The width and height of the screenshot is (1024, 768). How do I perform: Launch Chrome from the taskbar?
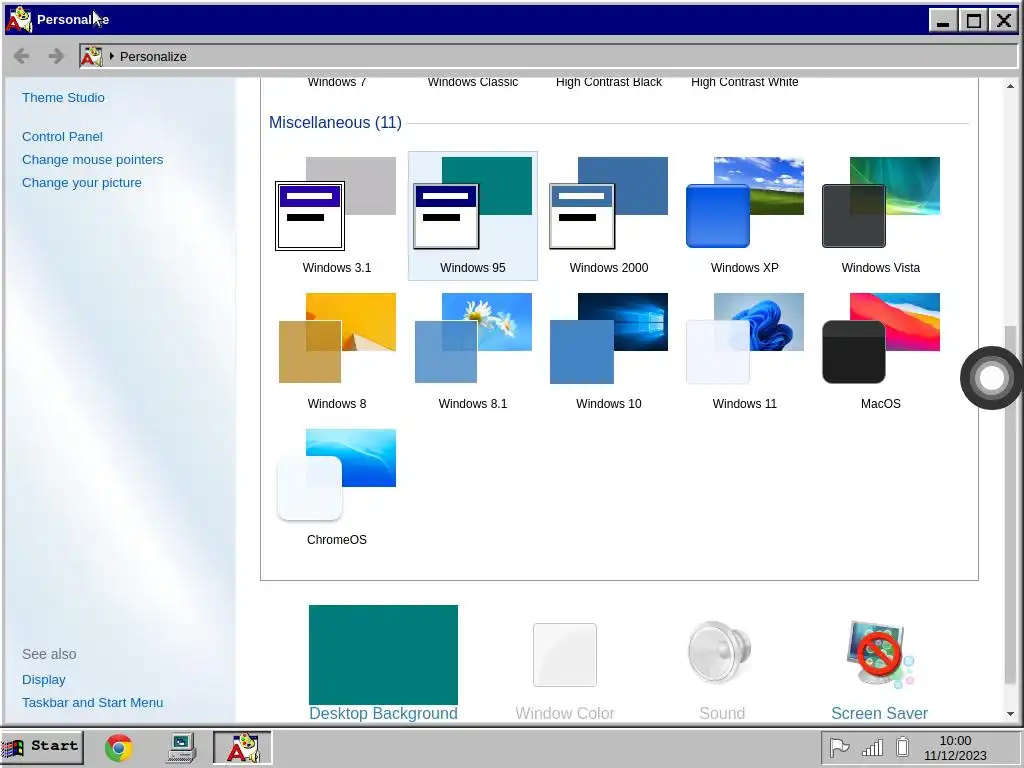pyautogui.click(x=119, y=748)
